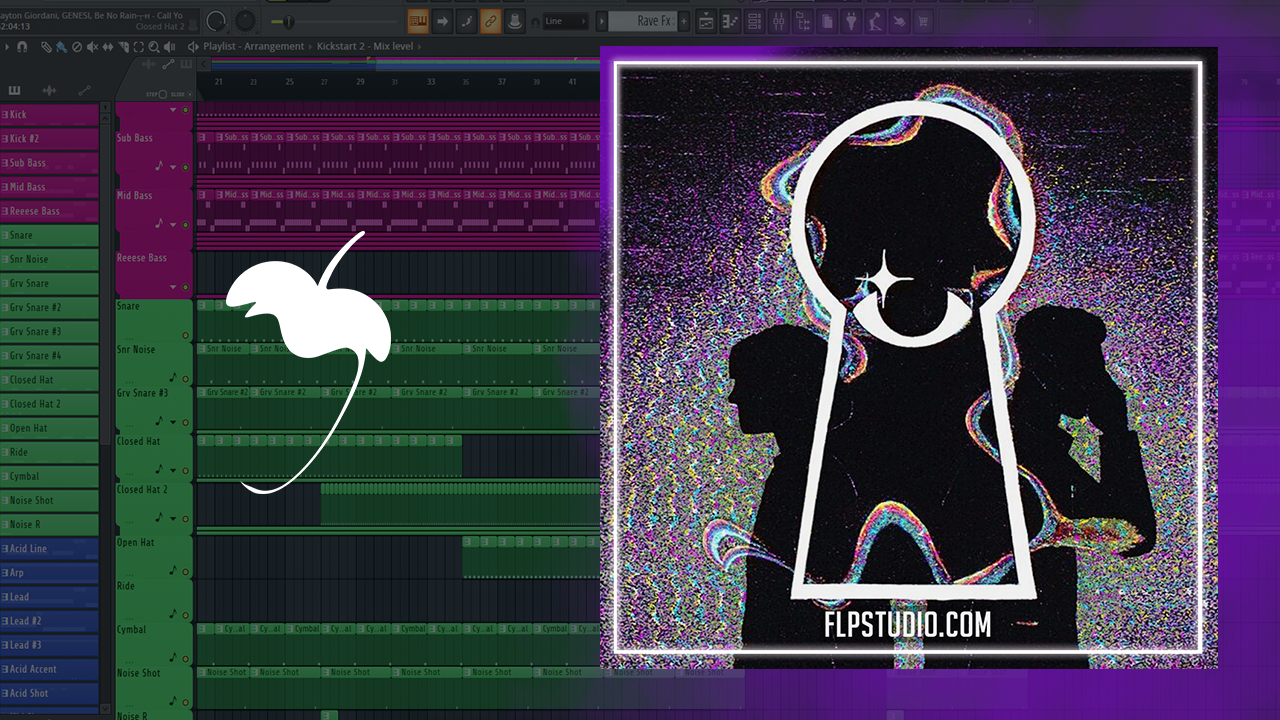Toggle the link-to-controller chain button
1280x720 pixels.
[x=490, y=21]
